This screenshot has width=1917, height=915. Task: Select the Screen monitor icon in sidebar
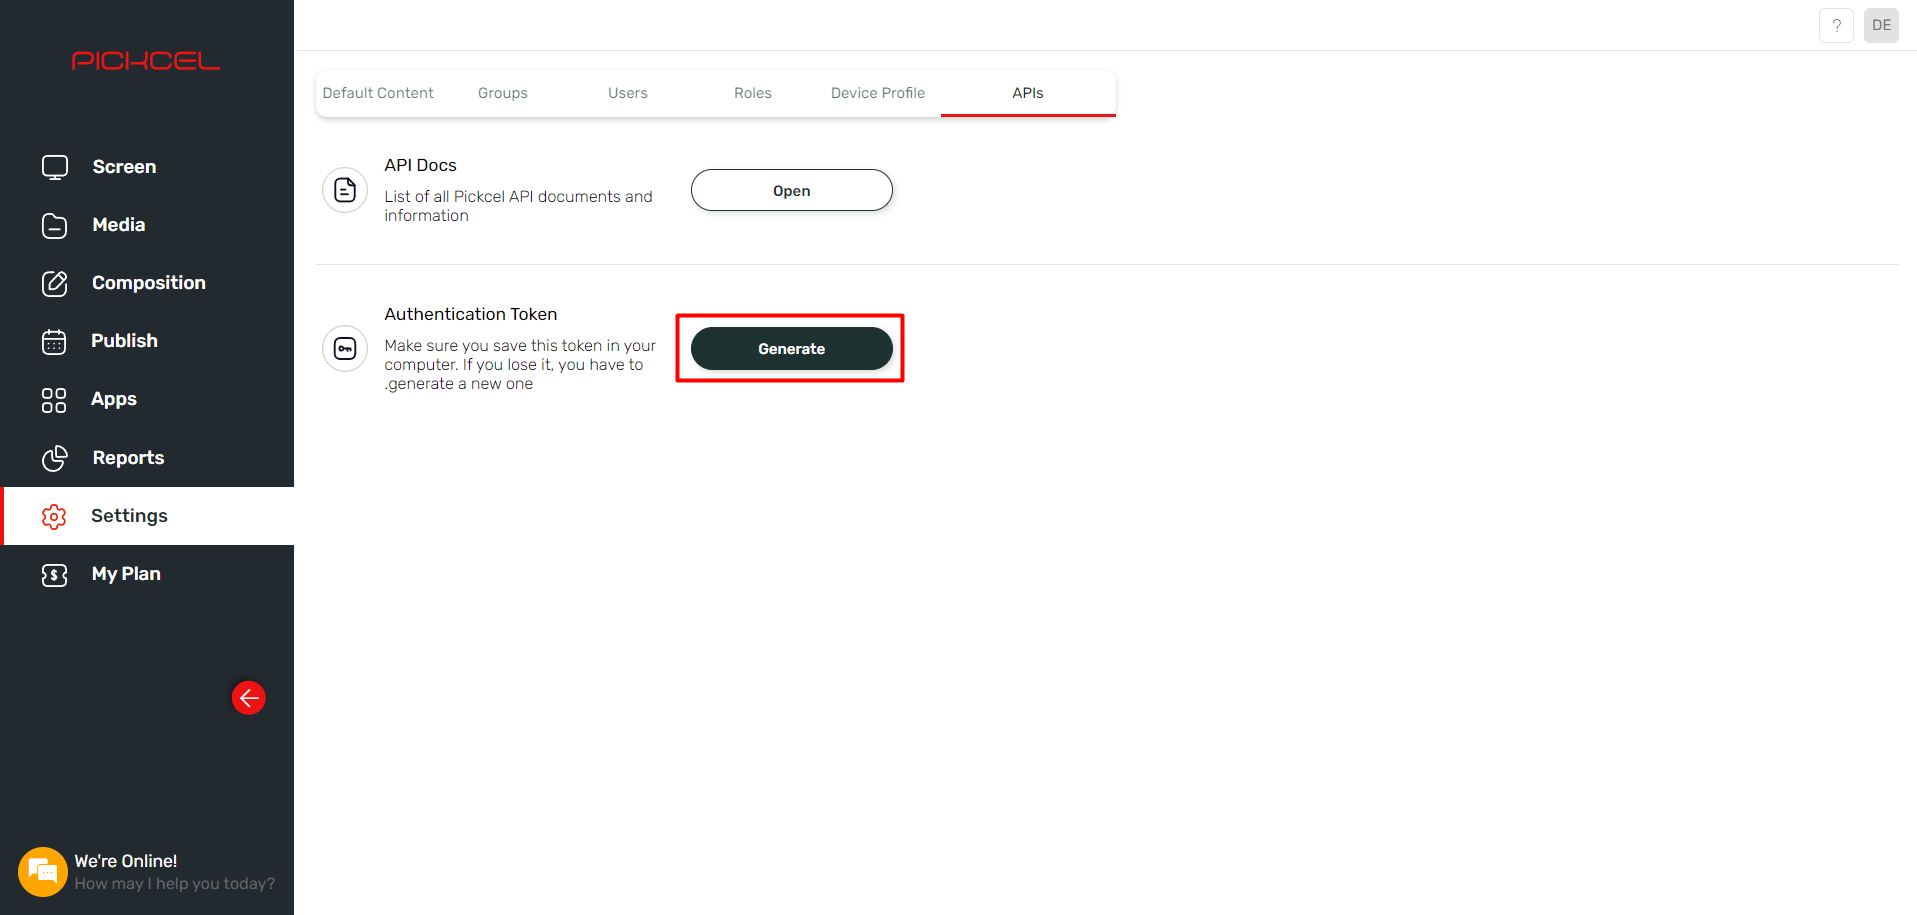pos(54,167)
